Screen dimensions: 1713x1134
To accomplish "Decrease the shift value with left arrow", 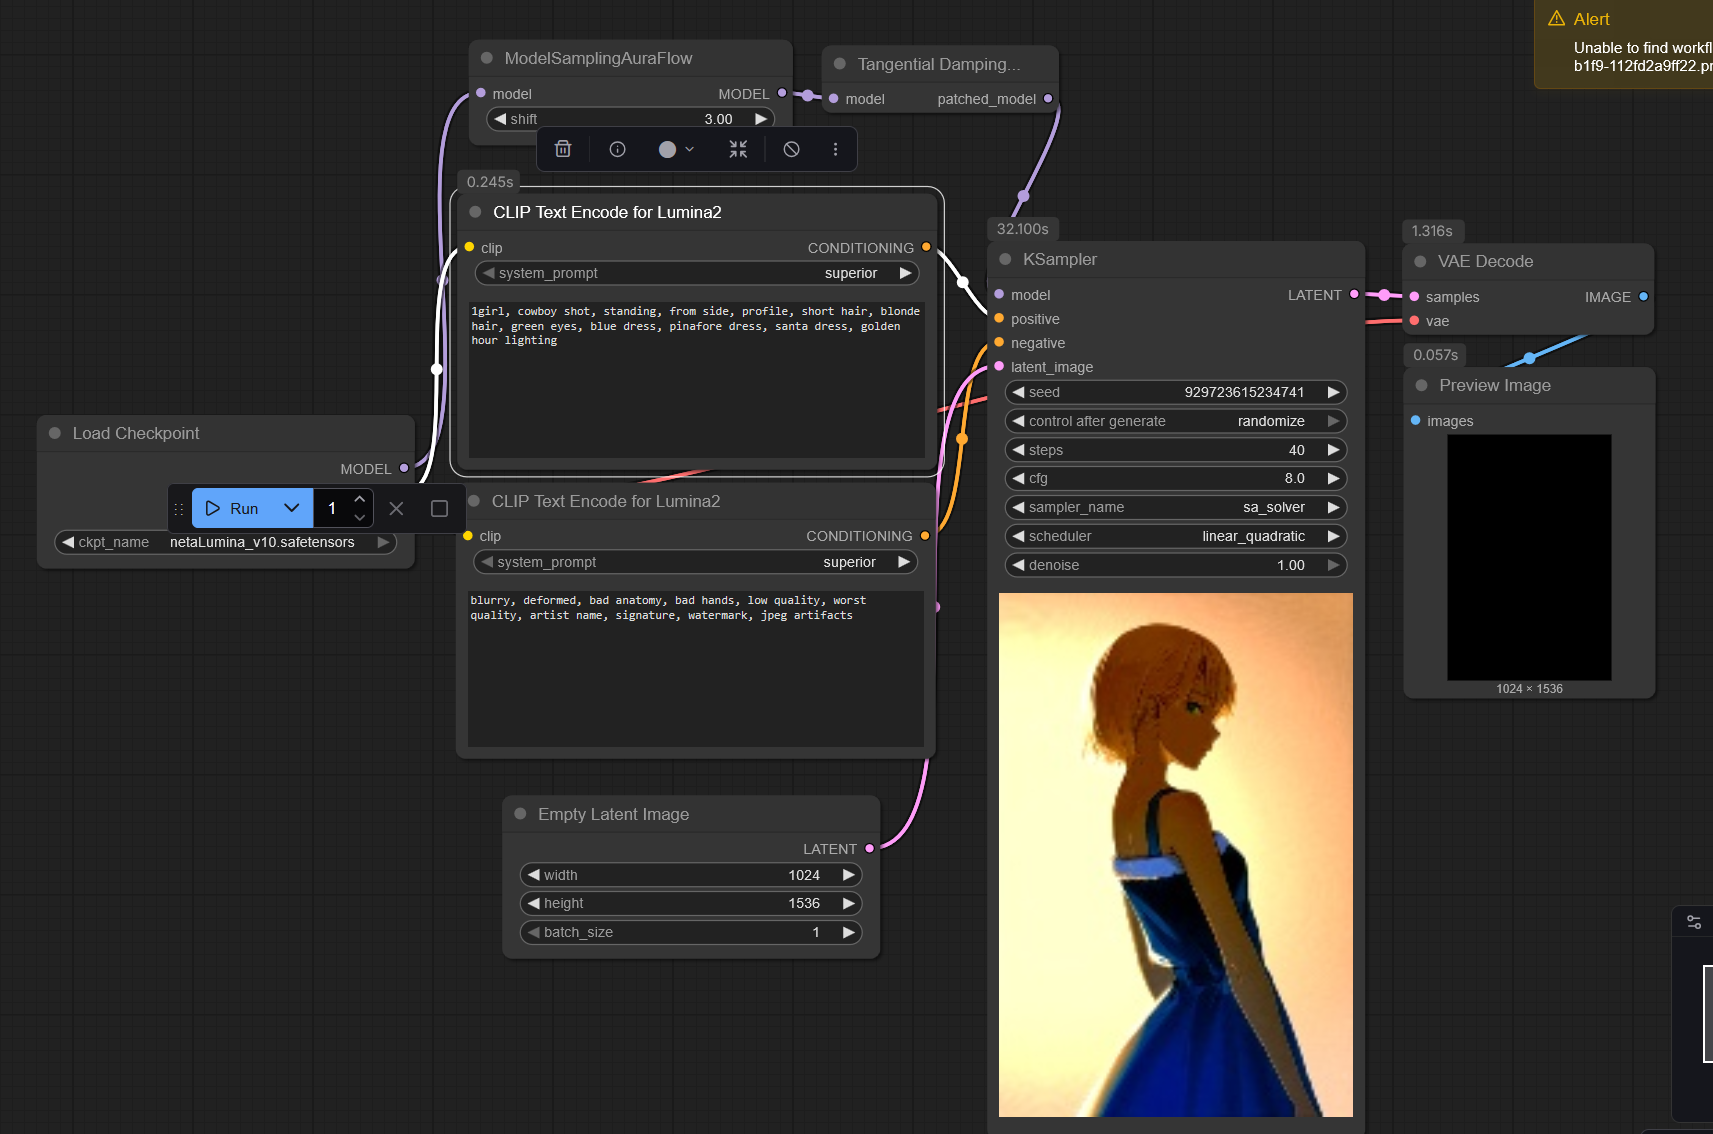I will click(500, 119).
